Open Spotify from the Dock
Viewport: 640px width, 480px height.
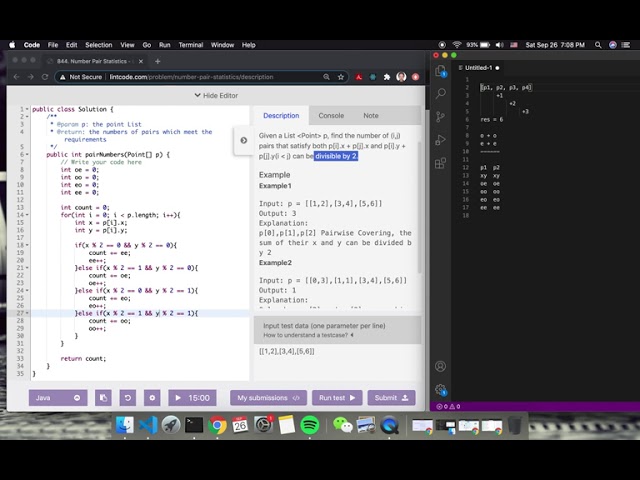(x=310, y=425)
